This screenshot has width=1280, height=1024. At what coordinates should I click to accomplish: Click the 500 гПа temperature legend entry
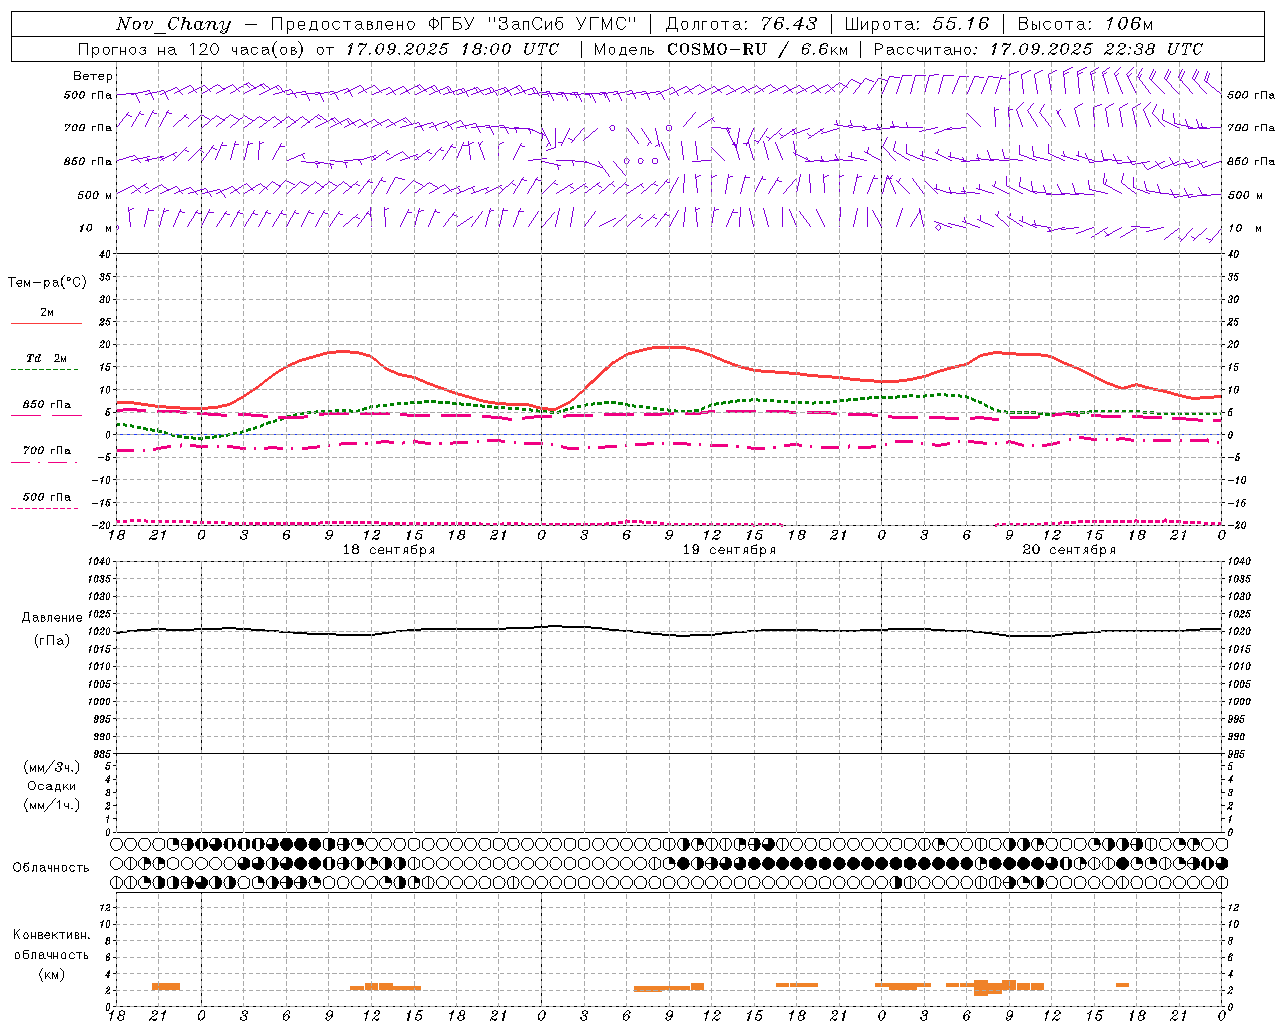tap(47, 497)
